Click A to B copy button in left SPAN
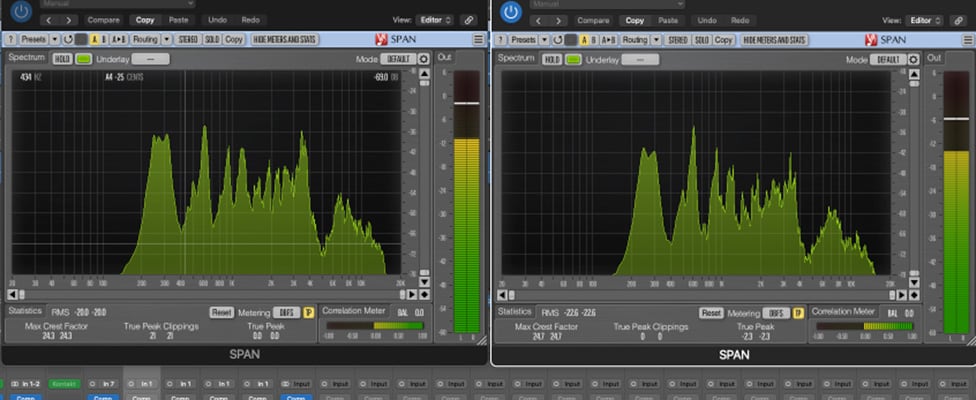The height and width of the screenshot is (400, 976). (x=119, y=39)
